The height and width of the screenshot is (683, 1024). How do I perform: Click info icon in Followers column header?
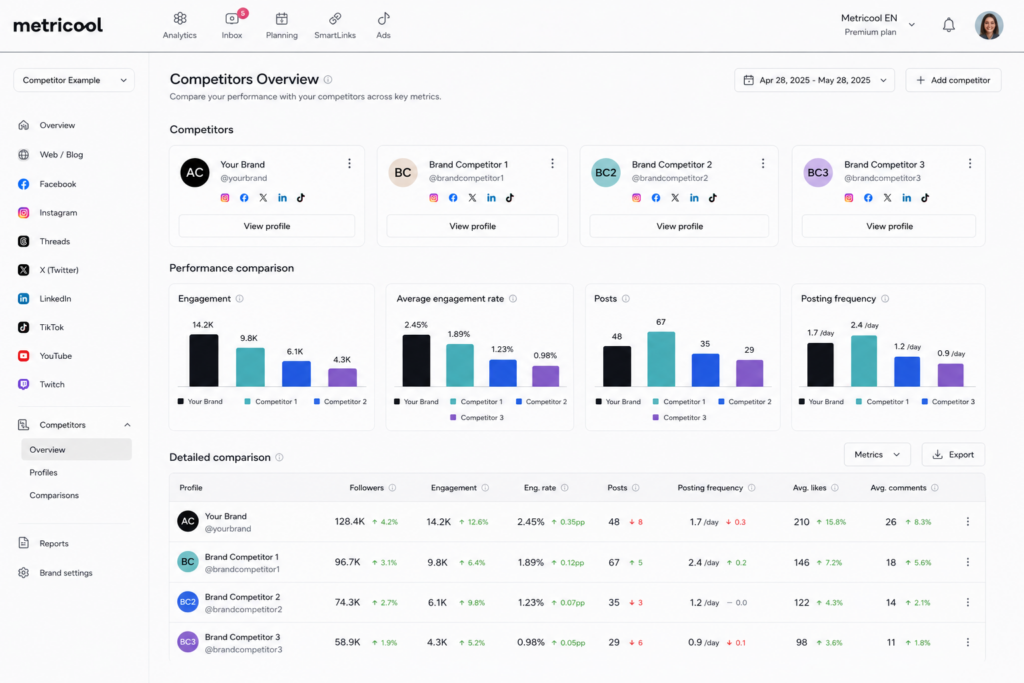coord(392,488)
